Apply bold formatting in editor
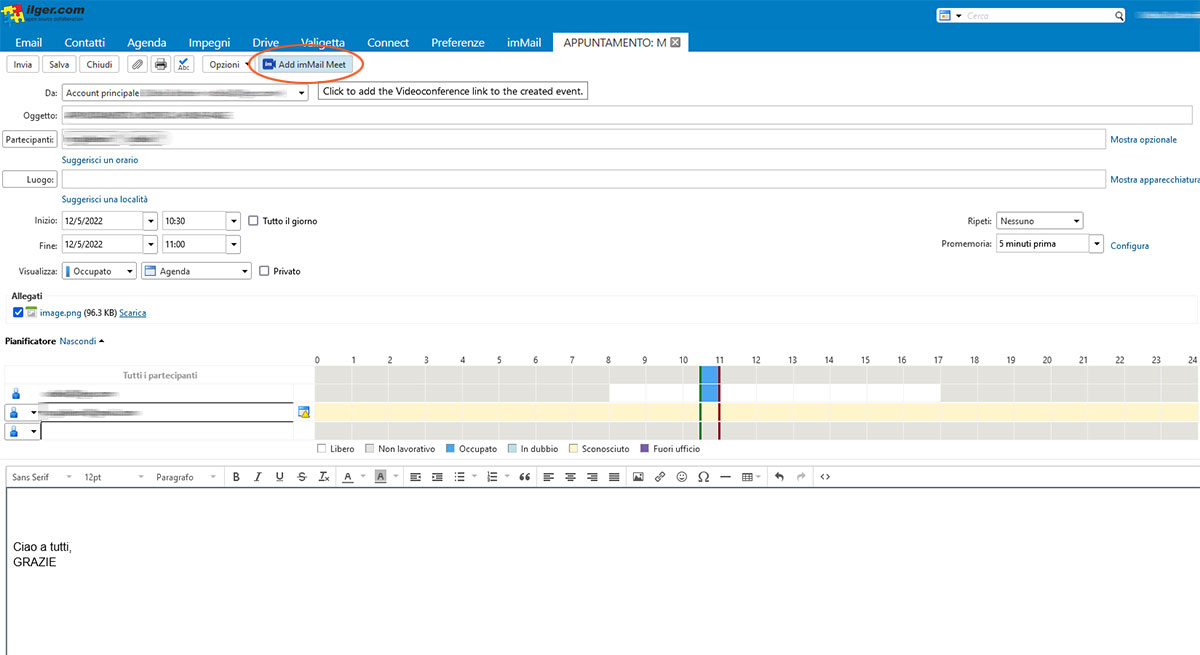Screen dimensions: 1200x655 pos(236,477)
